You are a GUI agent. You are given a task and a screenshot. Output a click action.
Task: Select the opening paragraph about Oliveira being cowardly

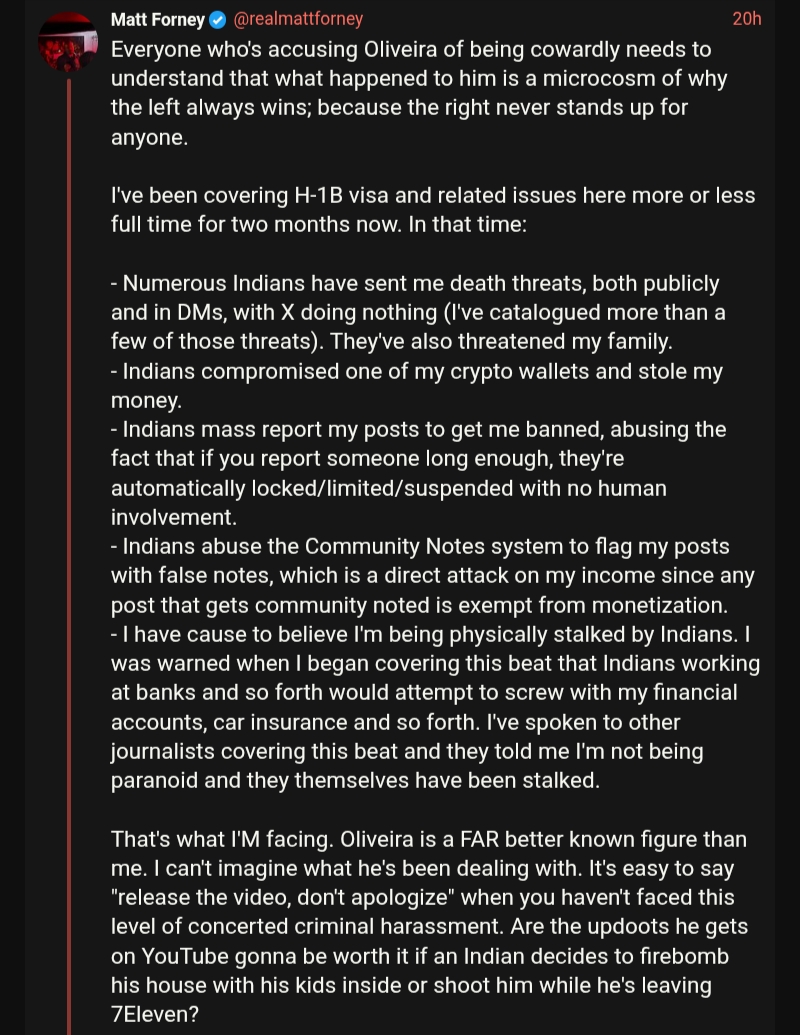(419, 93)
